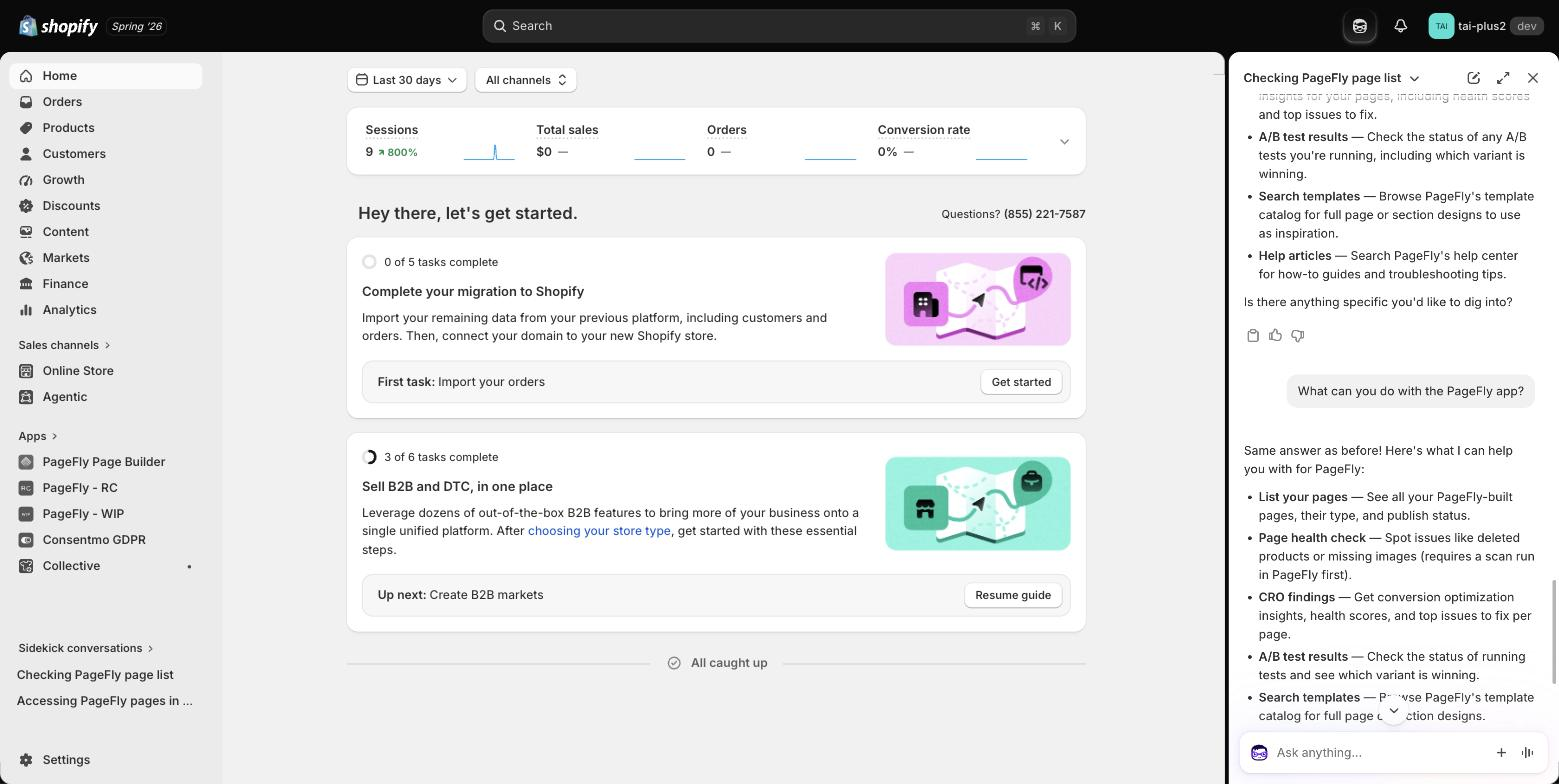Click the Collective app icon
The width and height of the screenshot is (1559, 784).
pos(26,566)
